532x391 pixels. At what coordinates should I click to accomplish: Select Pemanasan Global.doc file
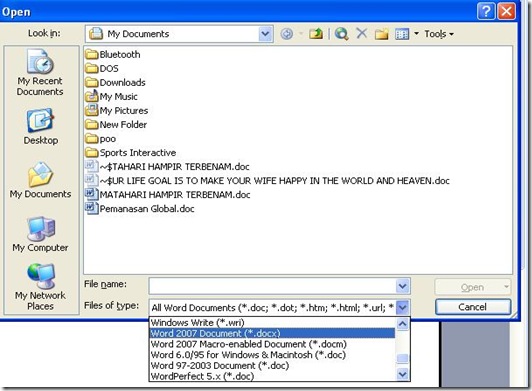(140, 208)
